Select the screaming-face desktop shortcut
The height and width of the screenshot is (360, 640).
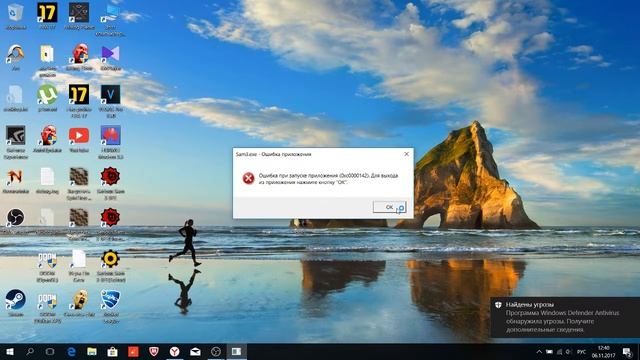pos(79,303)
